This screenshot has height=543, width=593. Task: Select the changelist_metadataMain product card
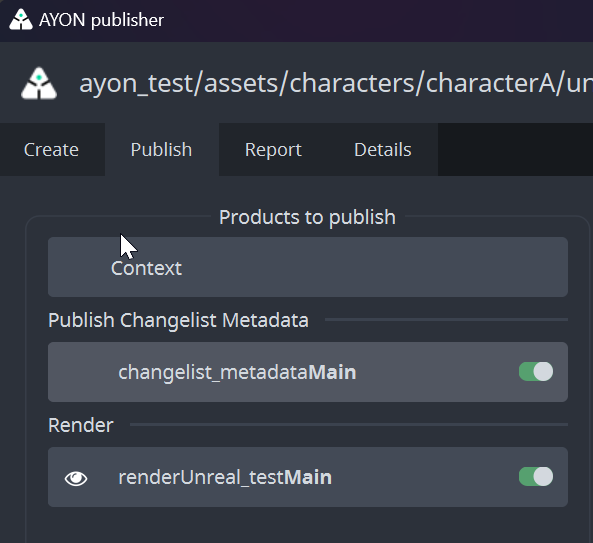pos(308,372)
